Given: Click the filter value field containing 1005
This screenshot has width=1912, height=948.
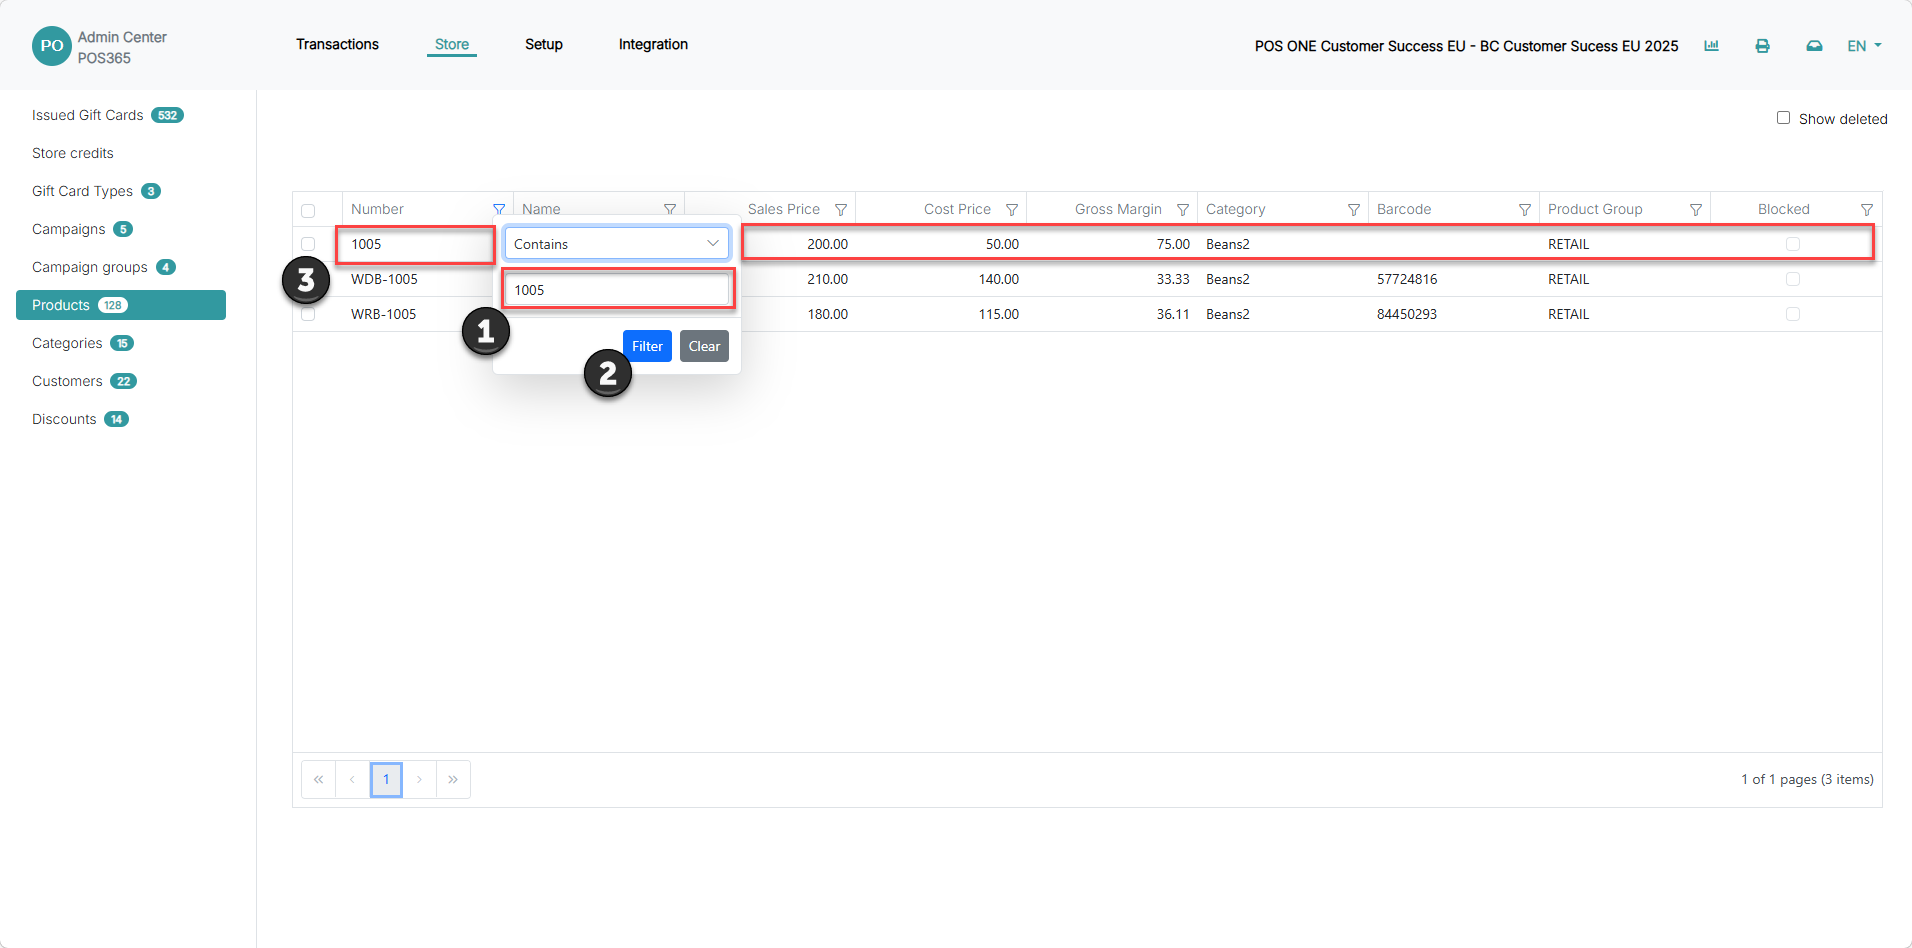Looking at the screenshot, I should click(617, 290).
